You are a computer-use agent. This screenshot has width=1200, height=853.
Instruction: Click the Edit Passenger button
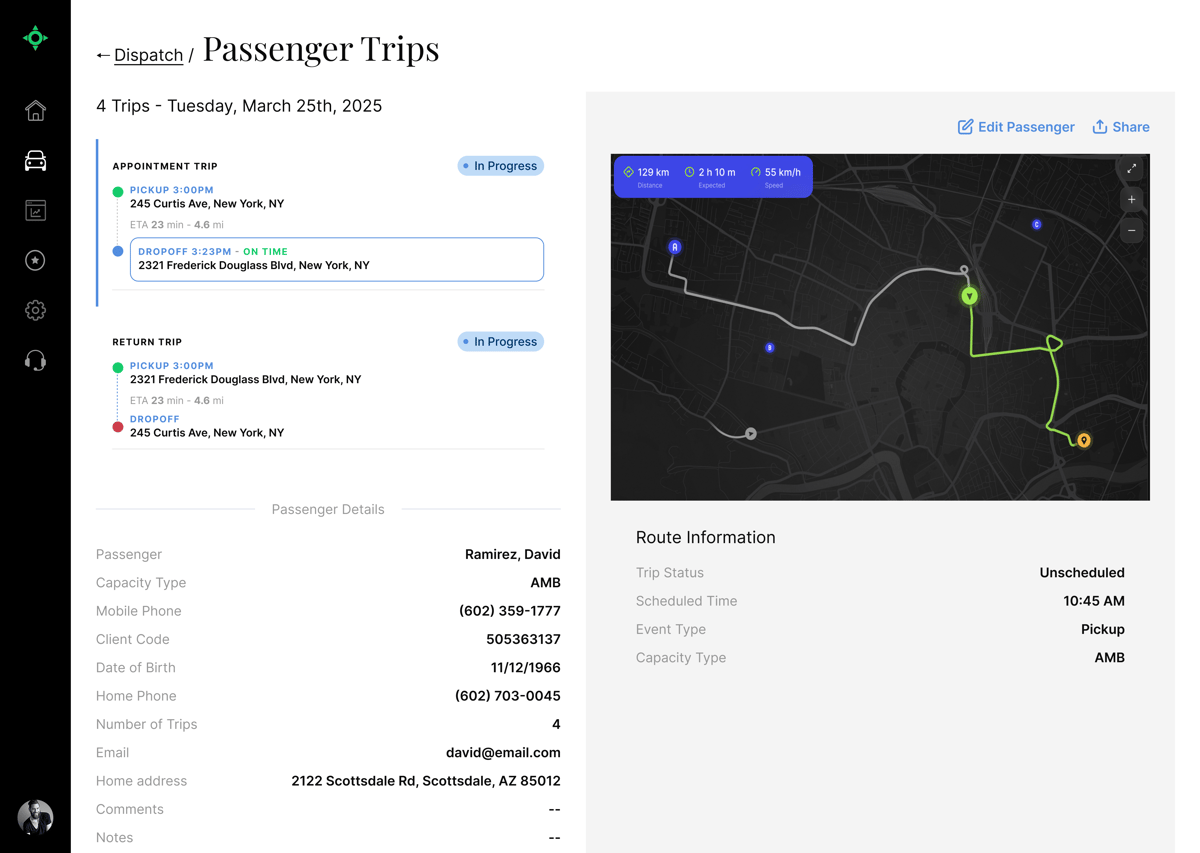click(1016, 127)
